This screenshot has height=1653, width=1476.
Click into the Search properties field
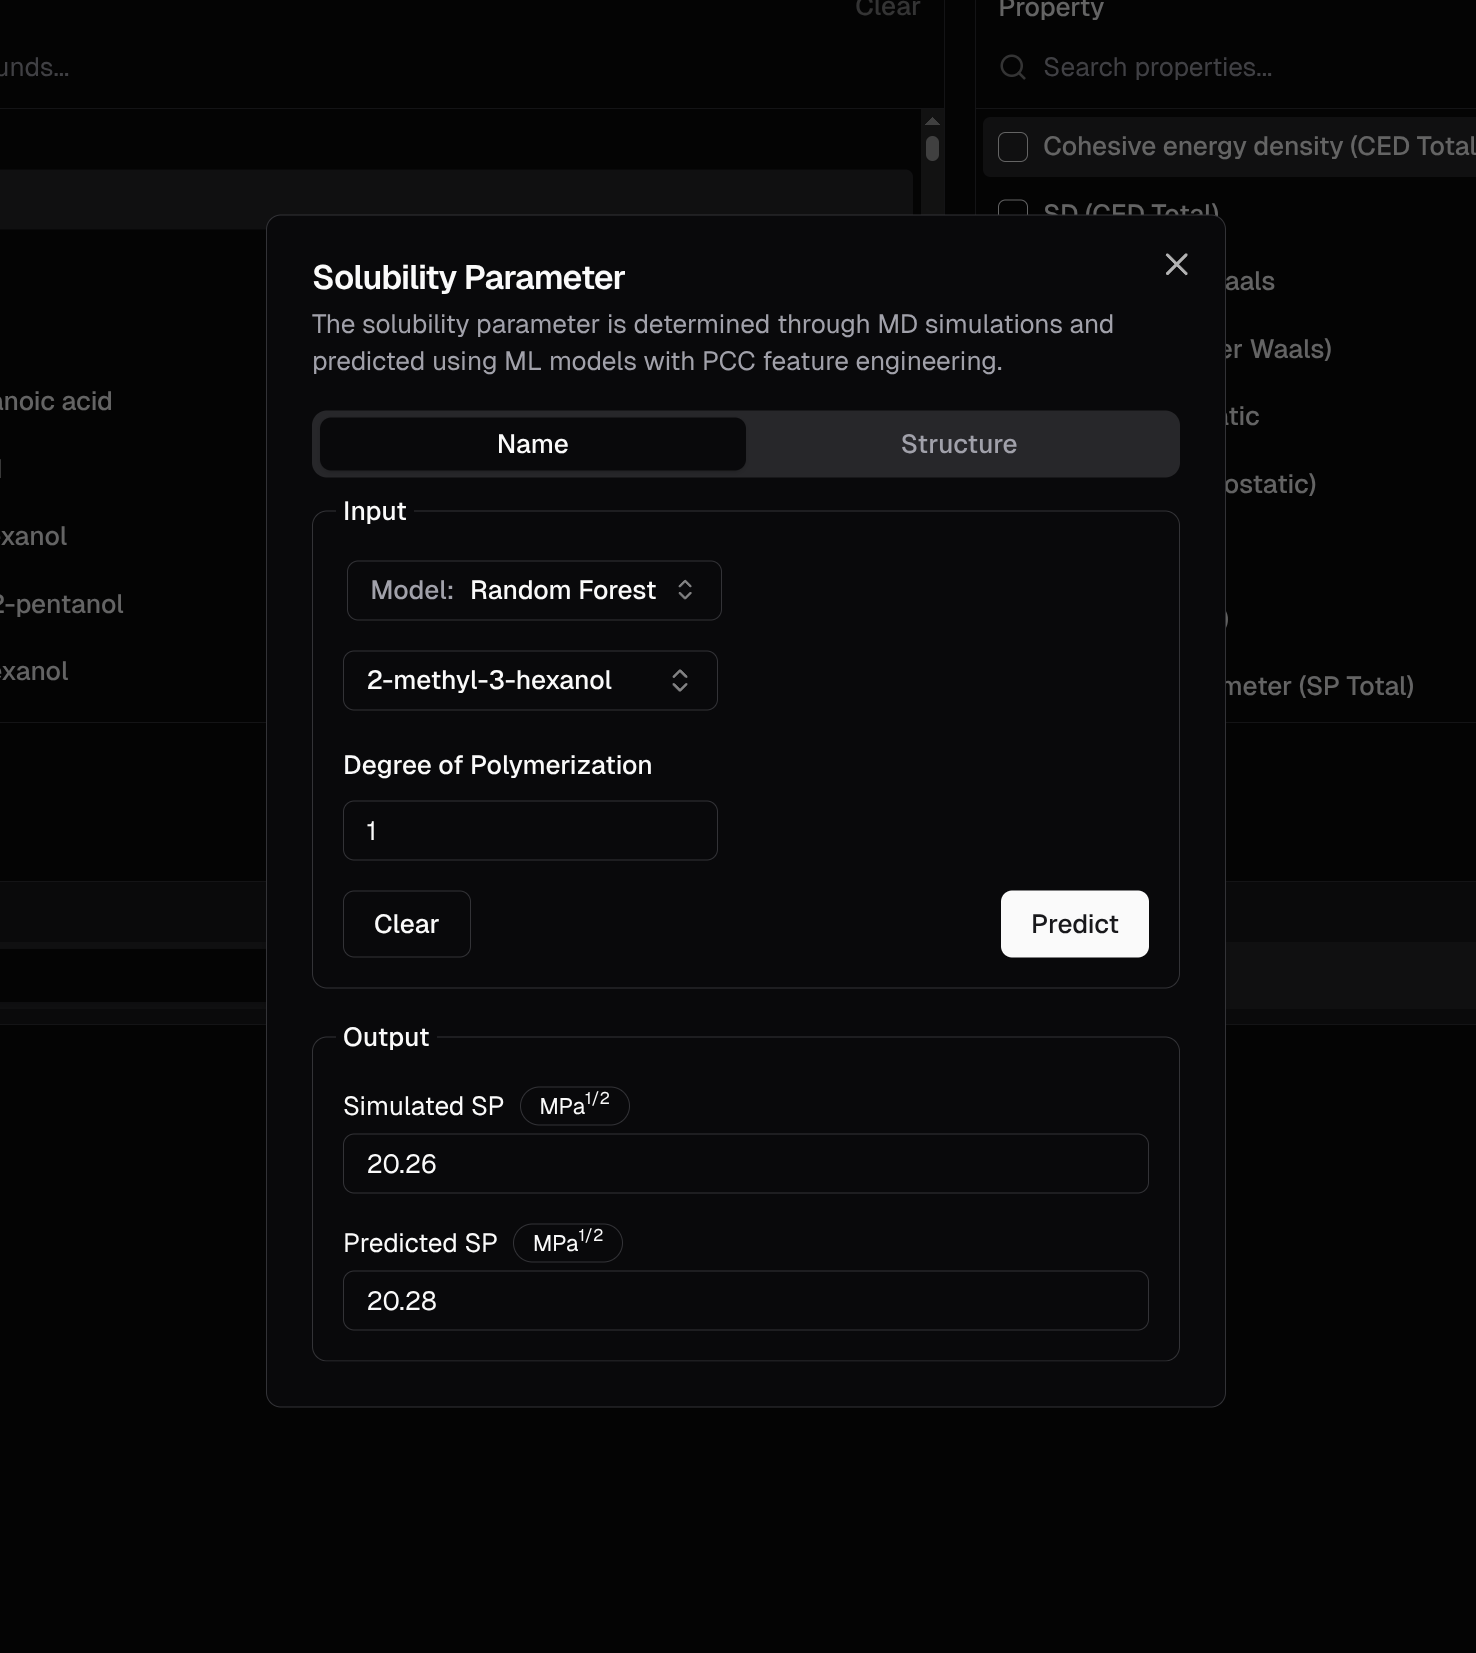click(x=1200, y=67)
